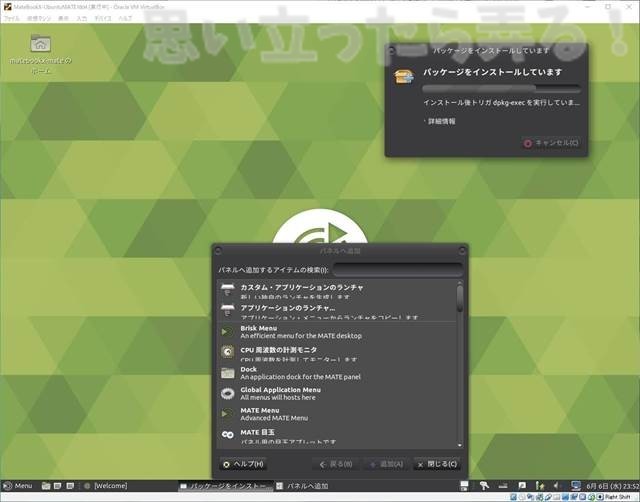Click キャンセル(C) in the install dialog
The image size is (640, 502).
coord(551,143)
